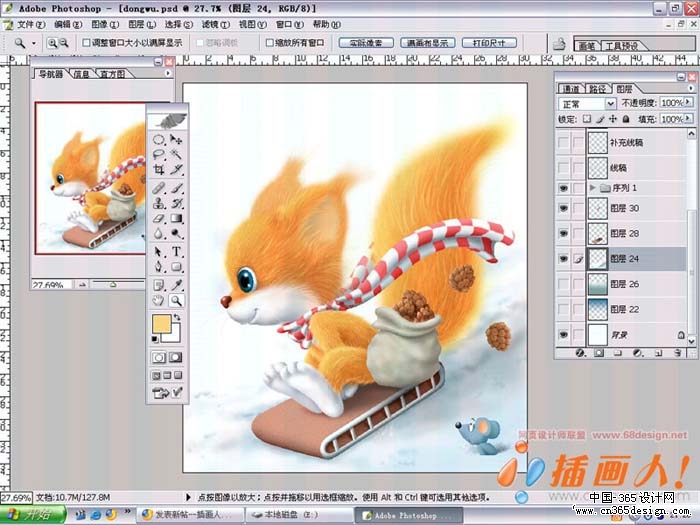Switch to 直方图 tab
This screenshot has width=700, height=525.
coord(112,74)
